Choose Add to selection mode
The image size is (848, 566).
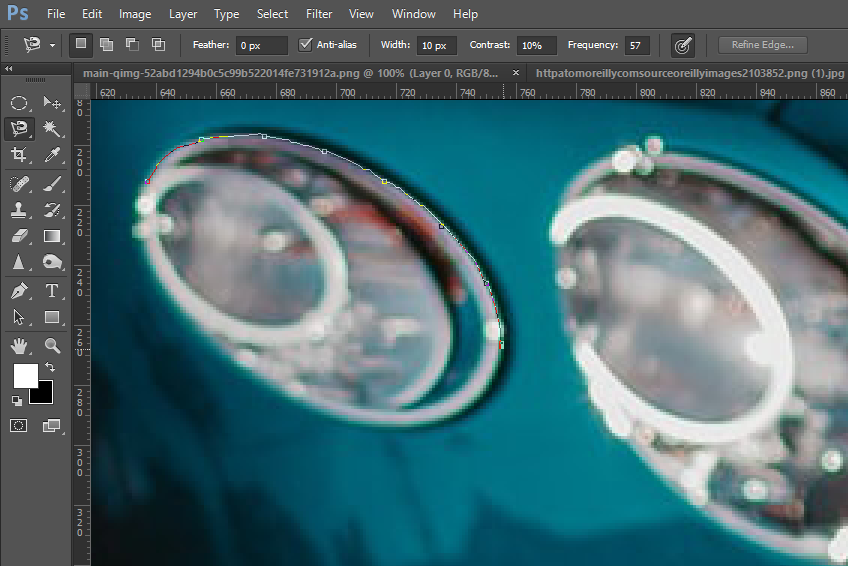click(107, 44)
